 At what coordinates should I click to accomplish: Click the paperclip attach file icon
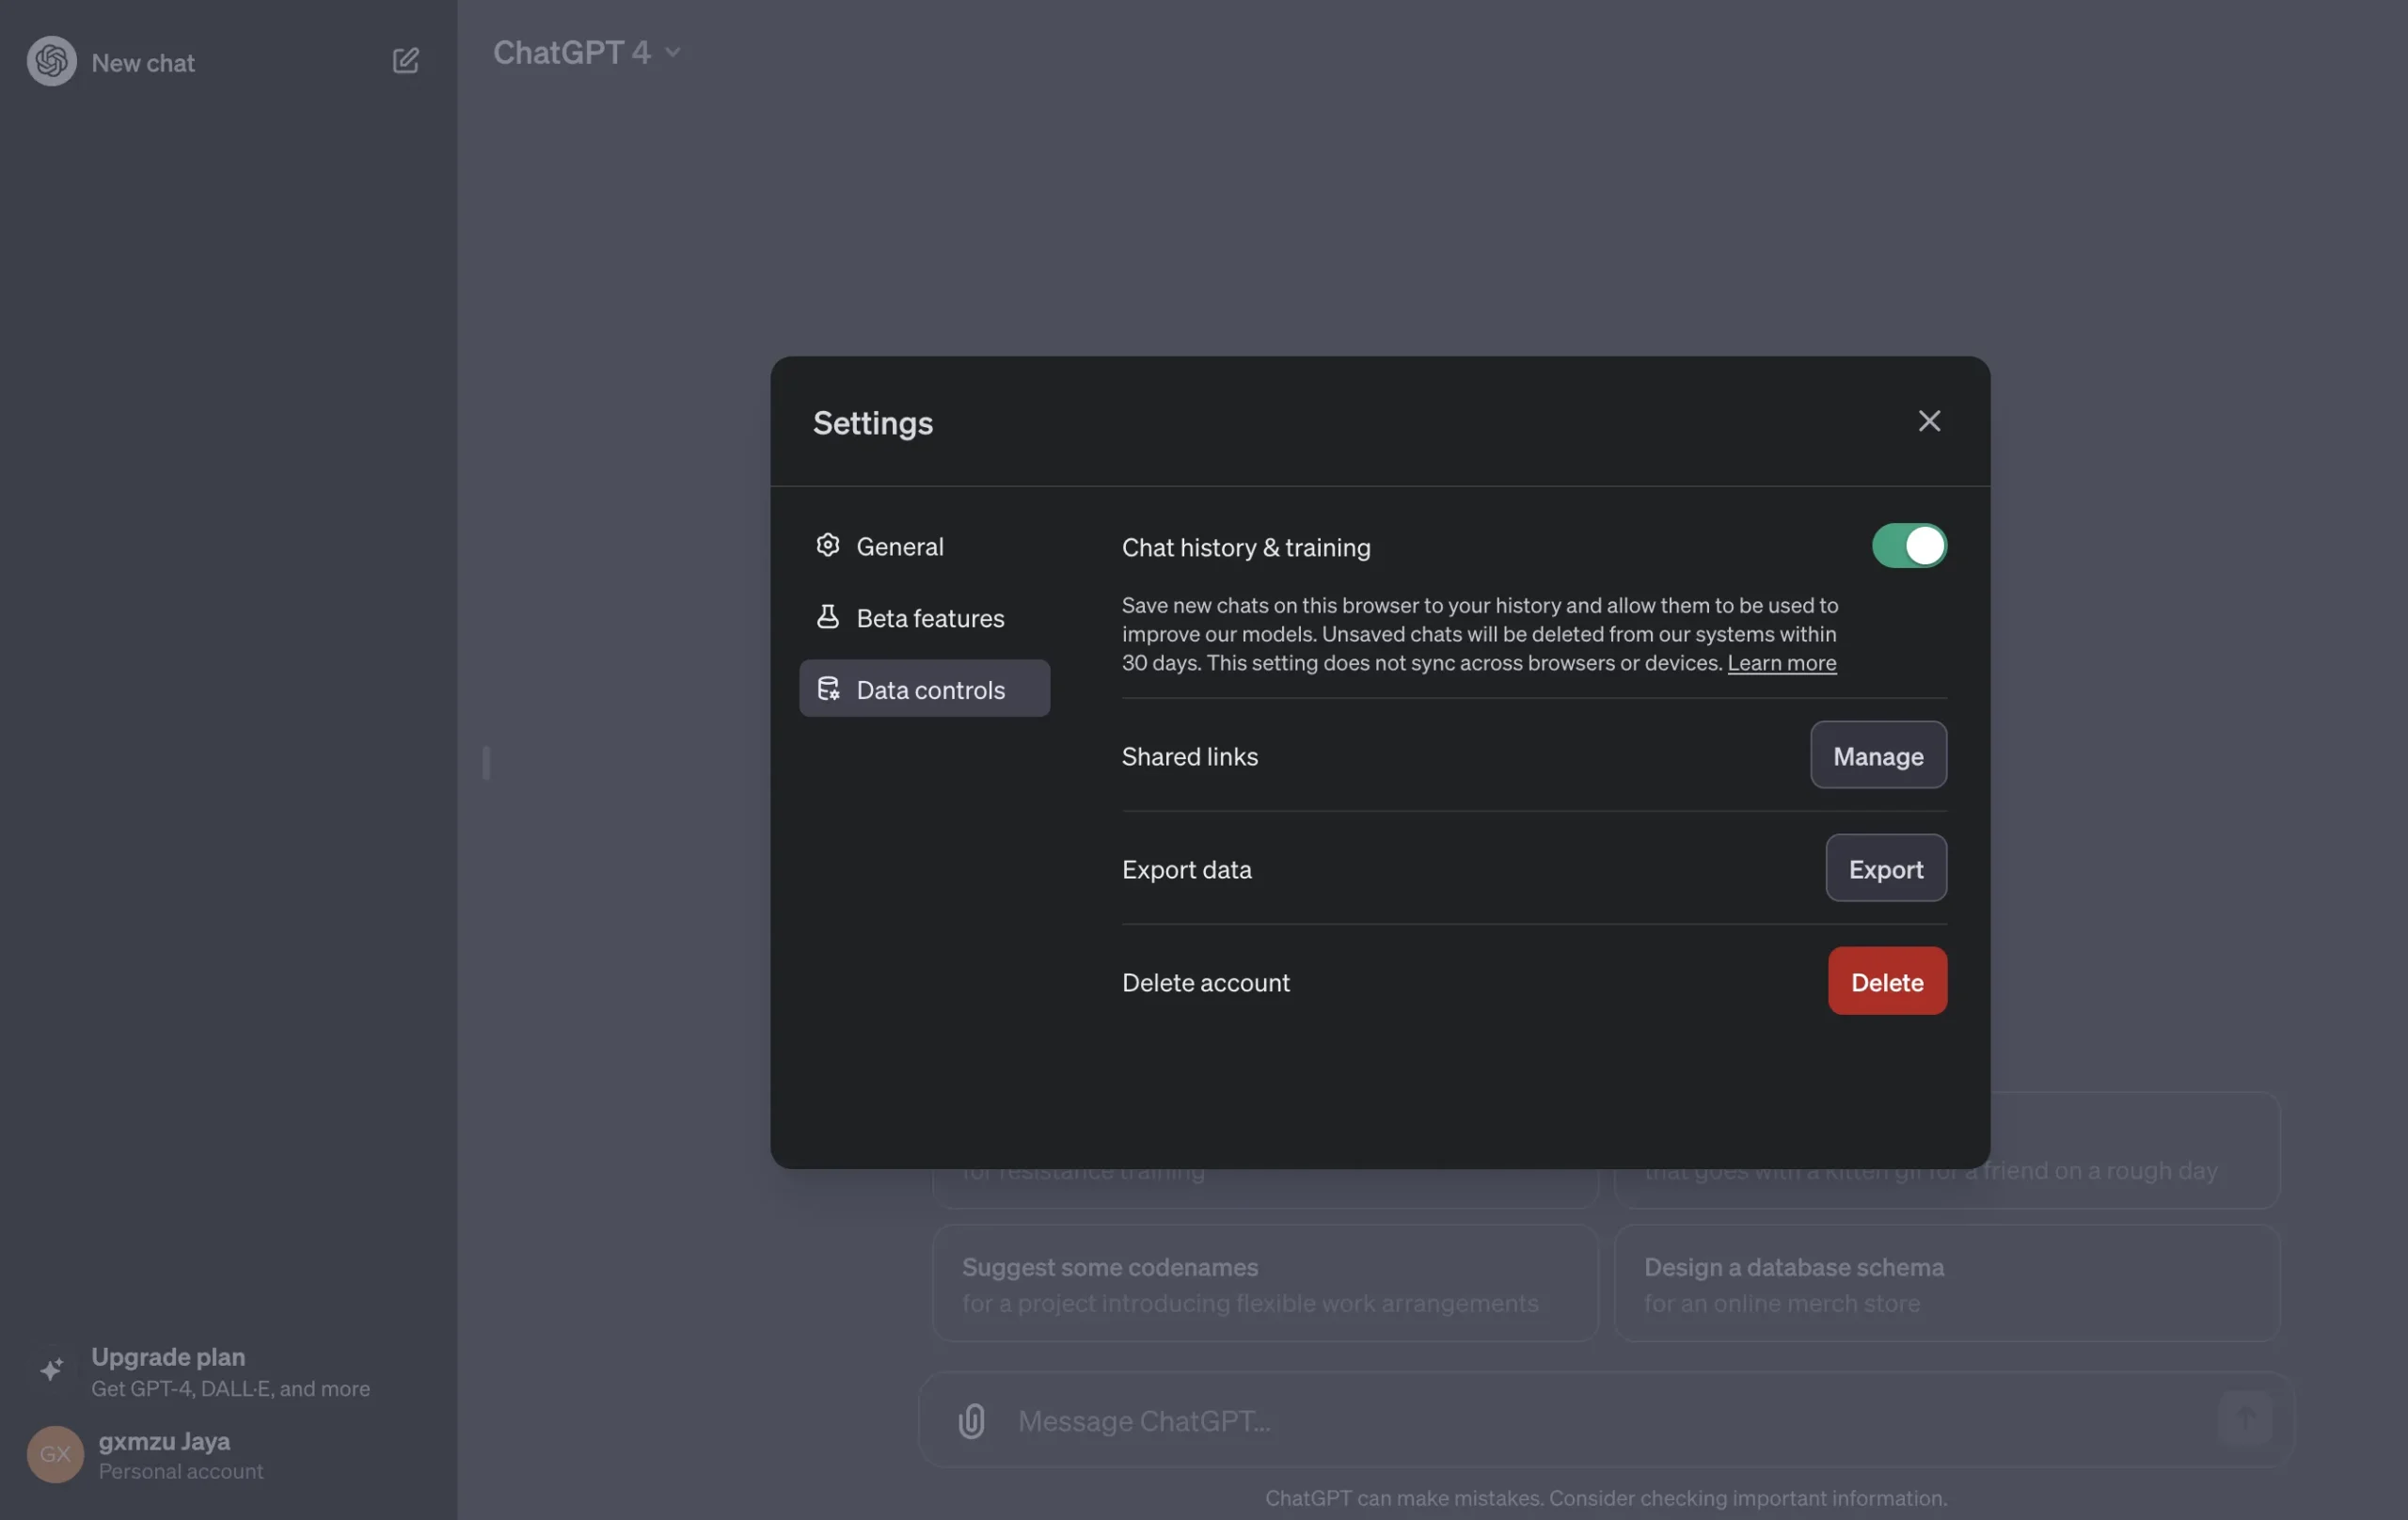pos(971,1420)
